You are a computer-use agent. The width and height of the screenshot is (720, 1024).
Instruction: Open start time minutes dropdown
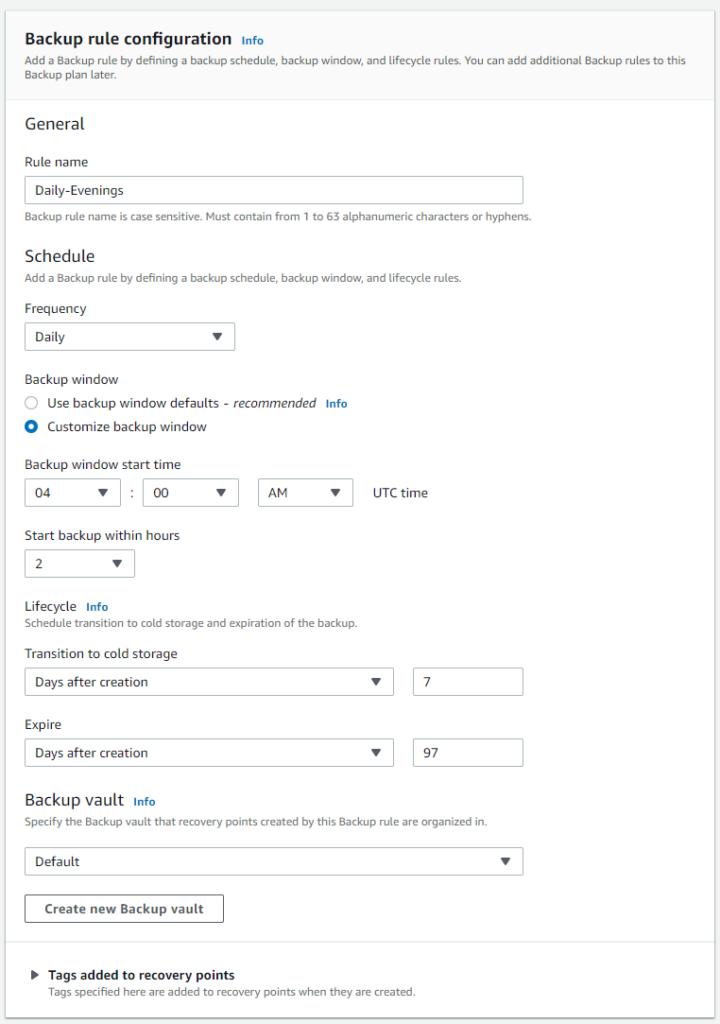point(190,493)
